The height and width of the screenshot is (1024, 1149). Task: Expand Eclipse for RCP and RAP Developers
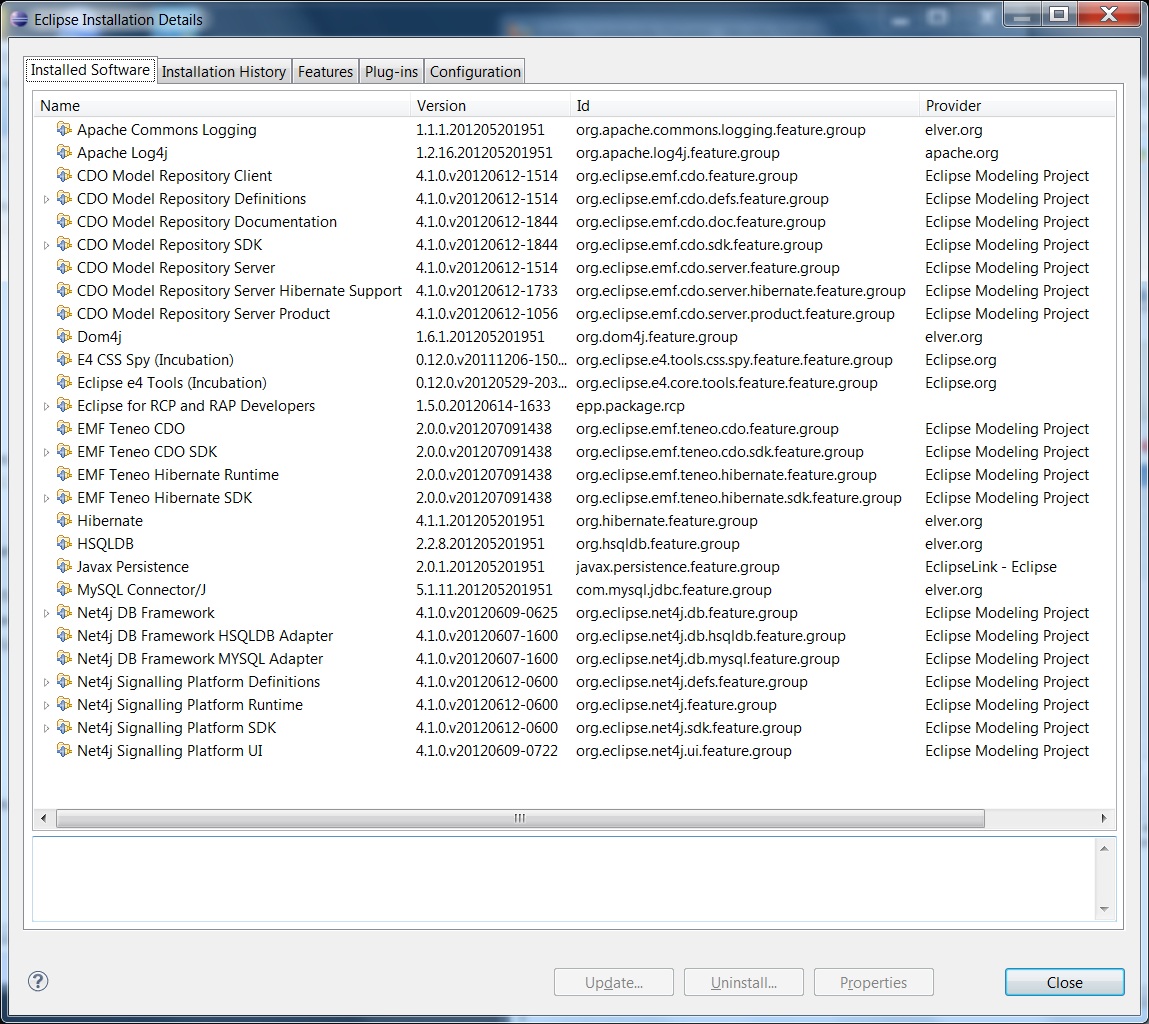[x=46, y=406]
